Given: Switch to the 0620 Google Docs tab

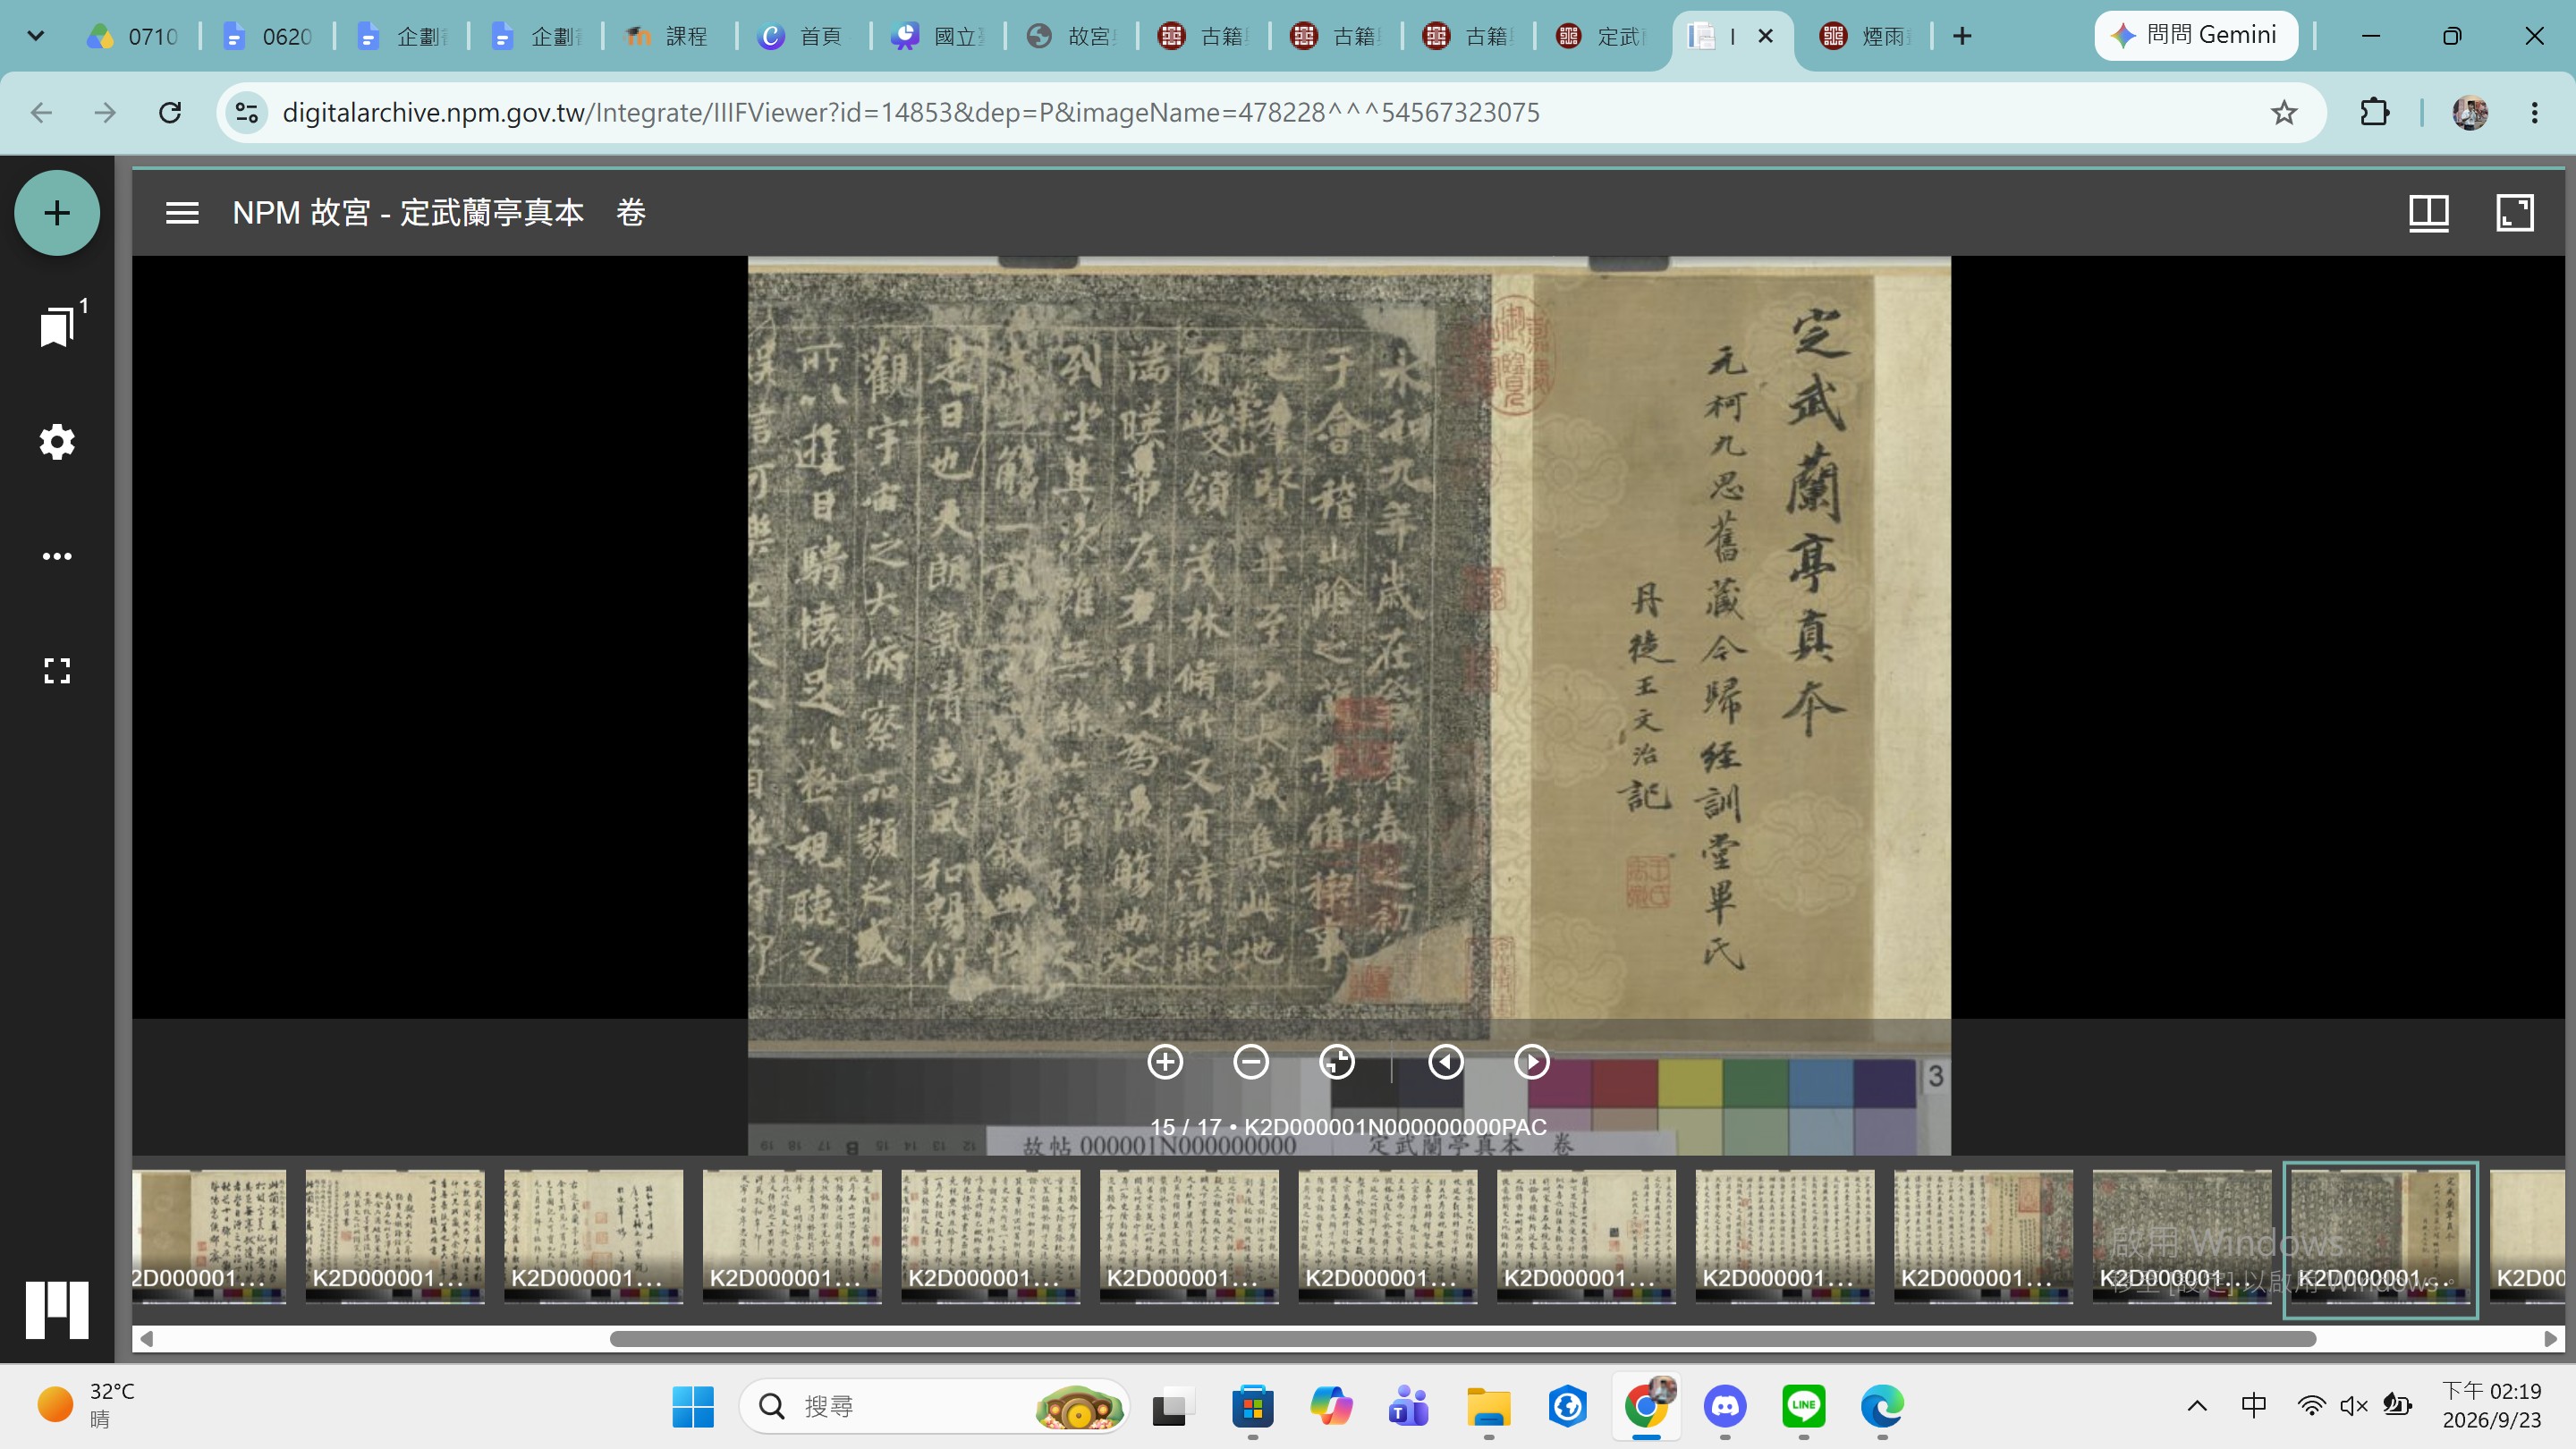Looking at the screenshot, I should click(x=268, y=36).
